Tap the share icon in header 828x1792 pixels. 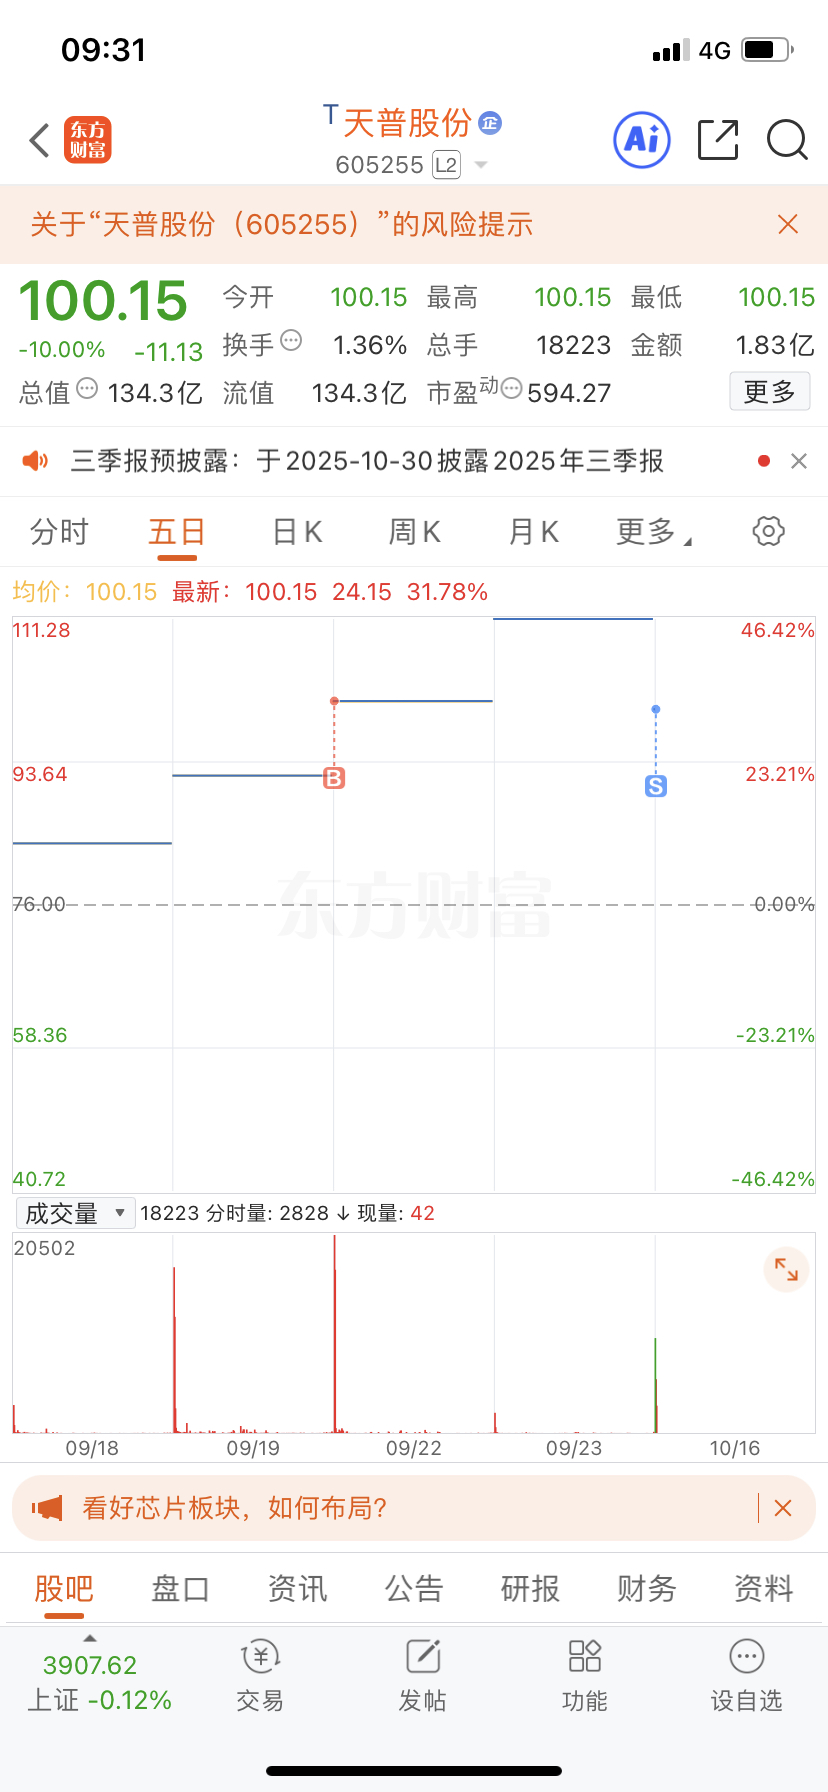717,140
